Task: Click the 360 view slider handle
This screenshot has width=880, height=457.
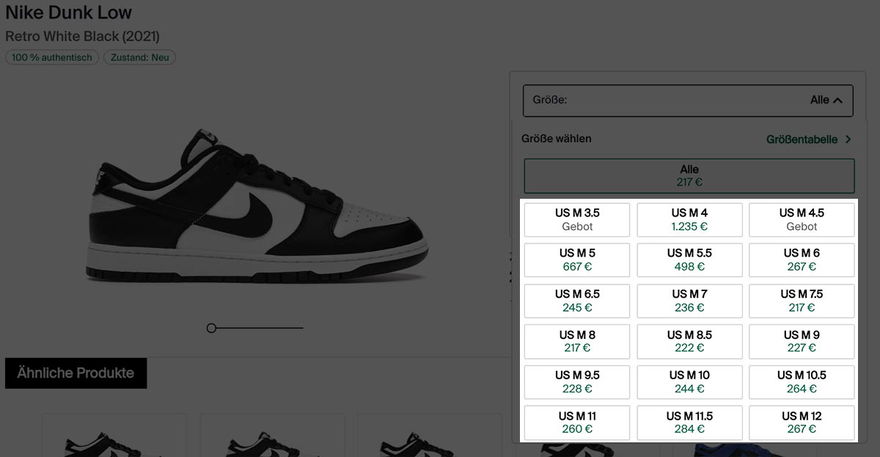Action: (211, 328)
